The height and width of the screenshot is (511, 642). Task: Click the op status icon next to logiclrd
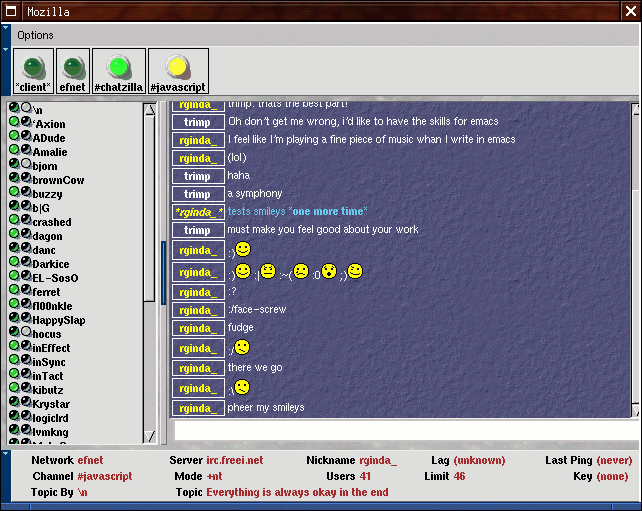(14, 415)
